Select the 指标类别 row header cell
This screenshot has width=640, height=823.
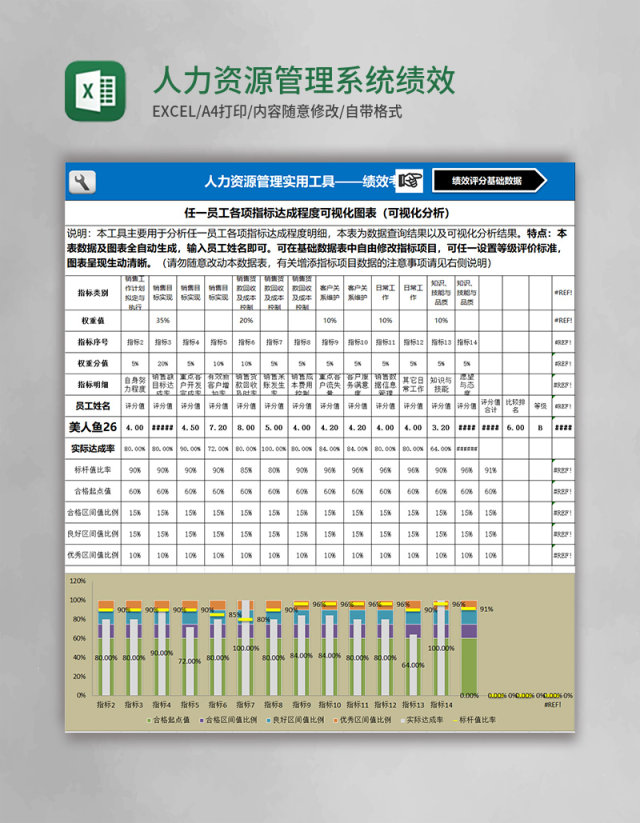[93, 293]
